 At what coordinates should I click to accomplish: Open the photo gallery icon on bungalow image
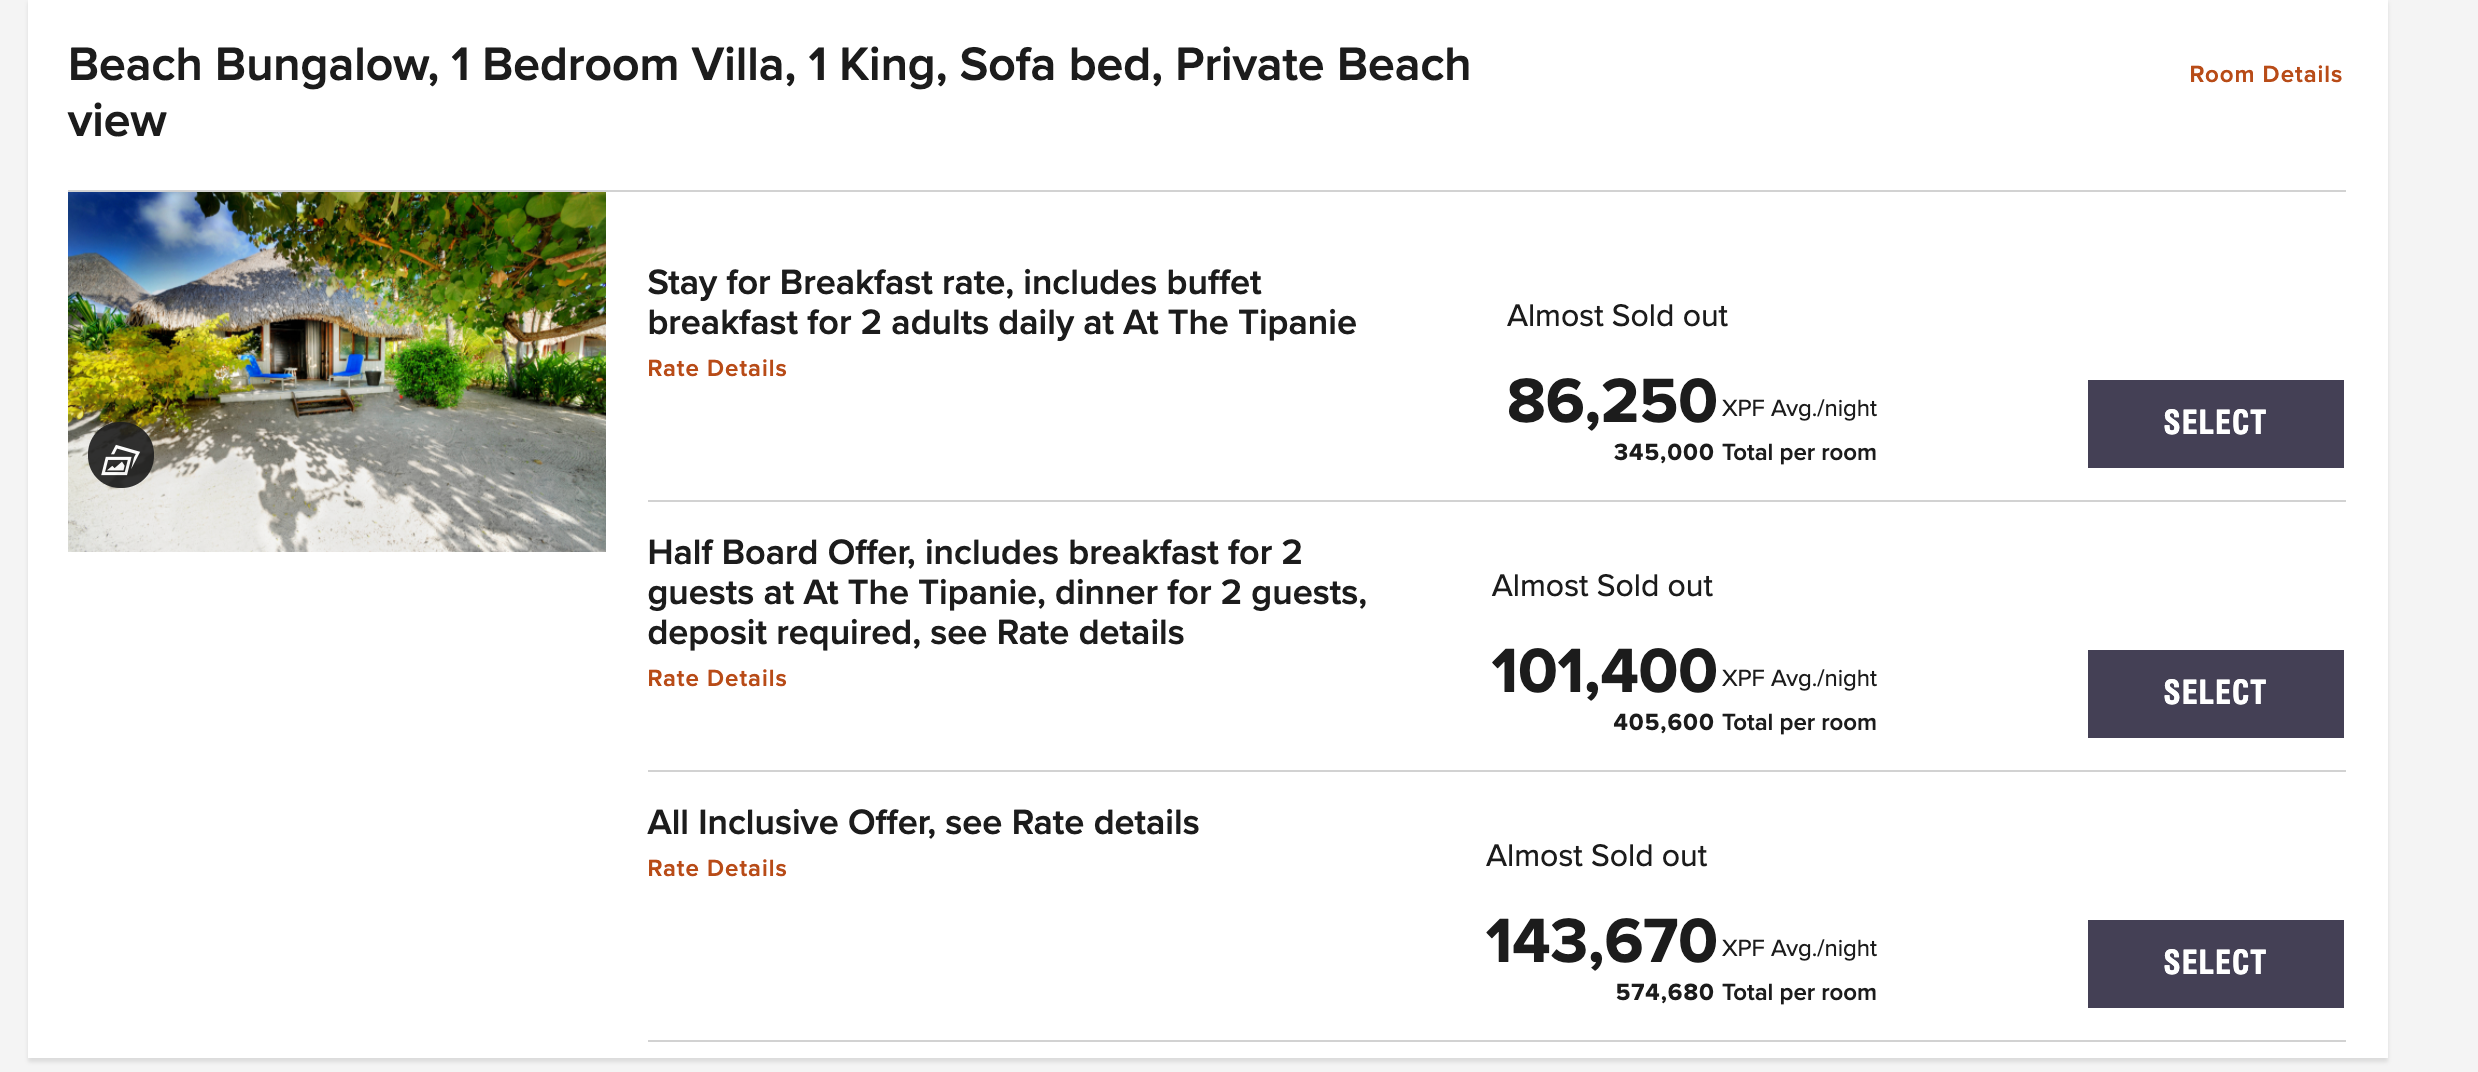click(120, 456)
